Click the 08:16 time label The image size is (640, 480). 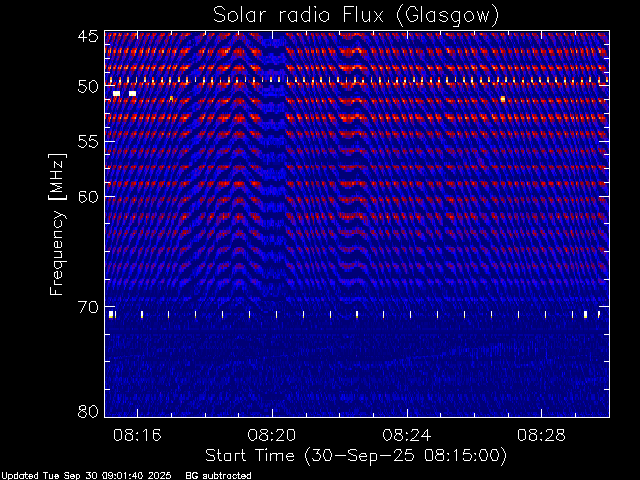[137, 435]
